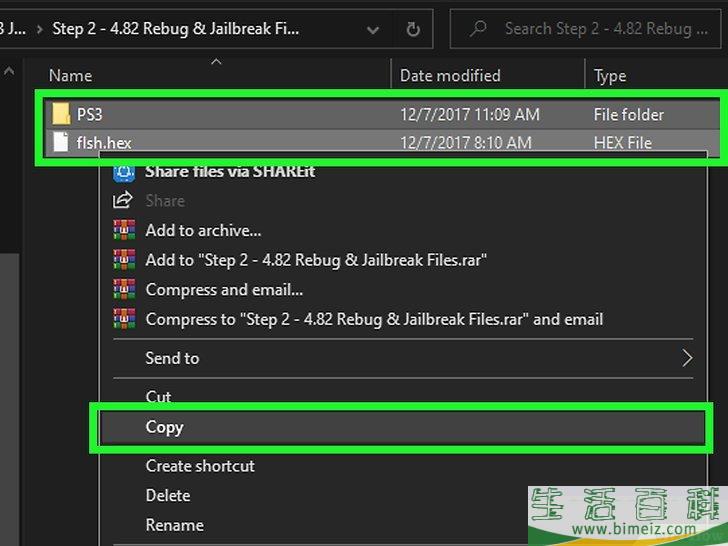Select the flsh.hex file name
This screenshot has height=546, width=728.
(104, 143)
